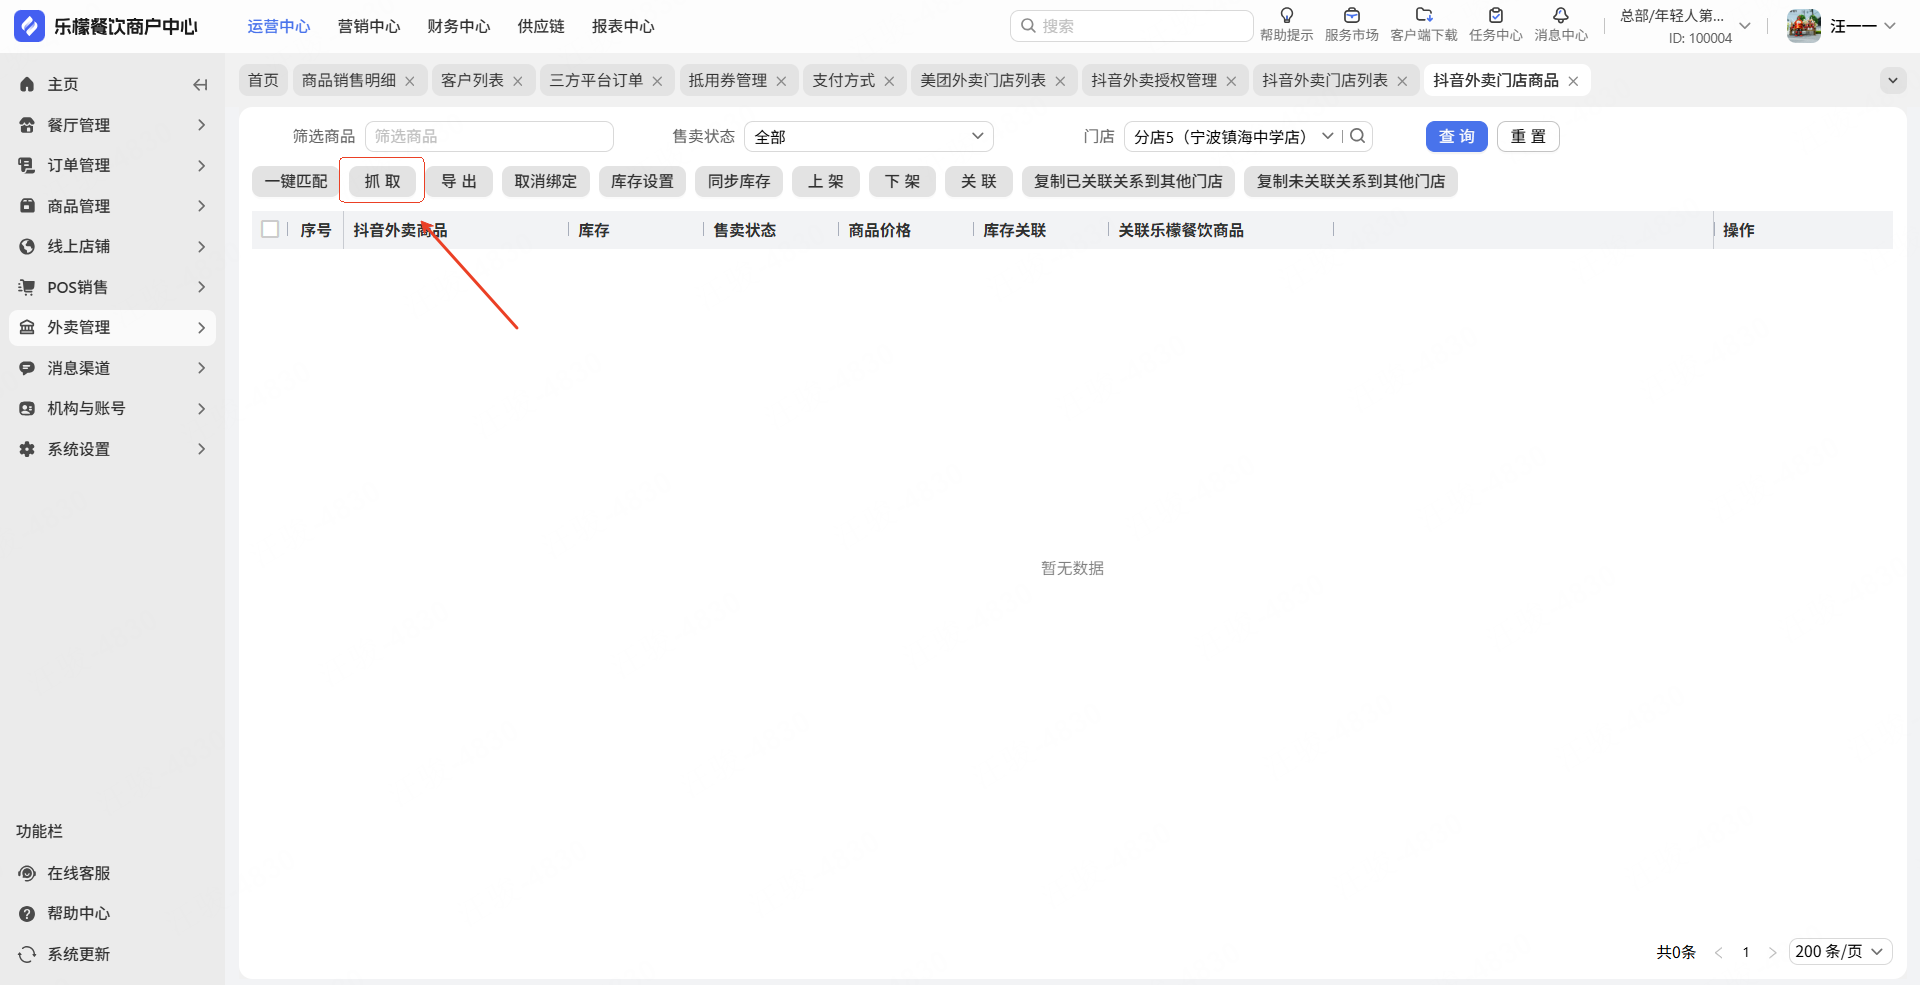Focus the top 搜索 box
1920x985 pixels.
click(1132, 26)
